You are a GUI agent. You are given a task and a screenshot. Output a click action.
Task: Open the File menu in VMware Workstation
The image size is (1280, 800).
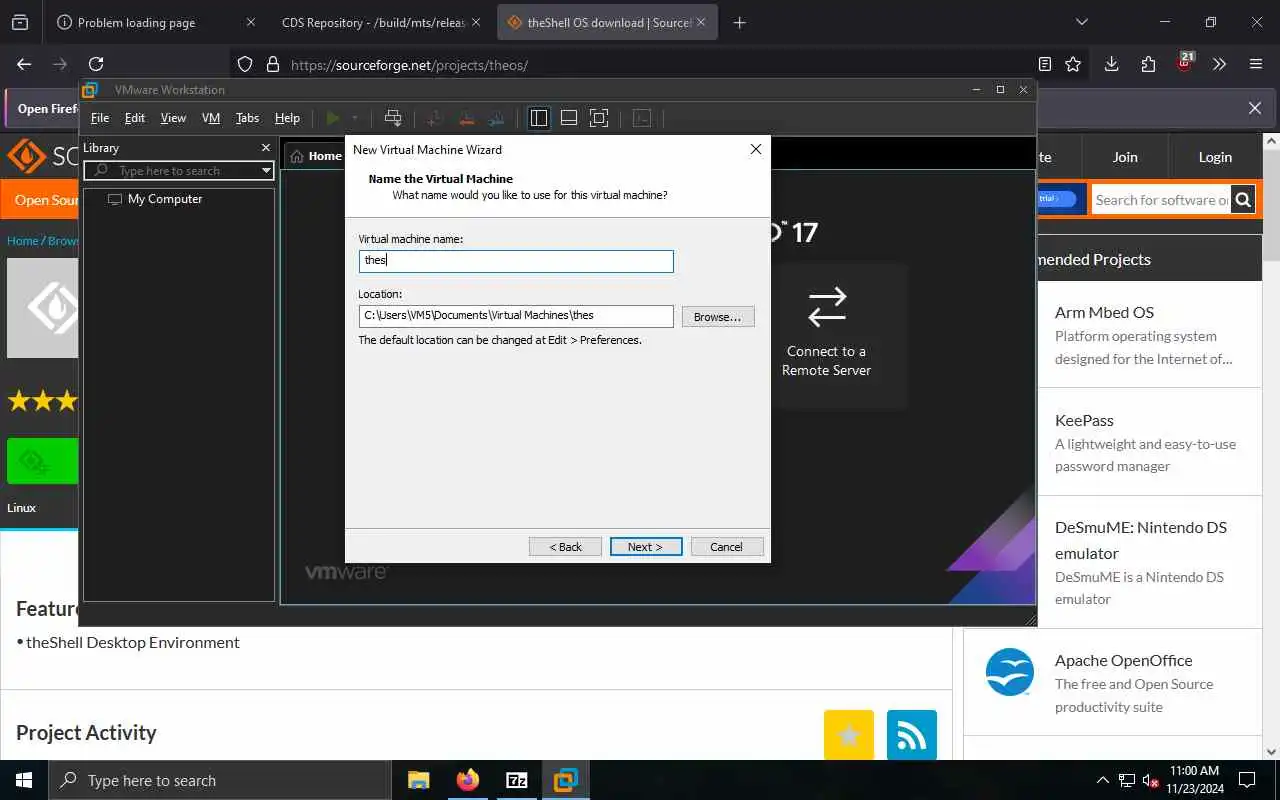click(x=100, y=118)
